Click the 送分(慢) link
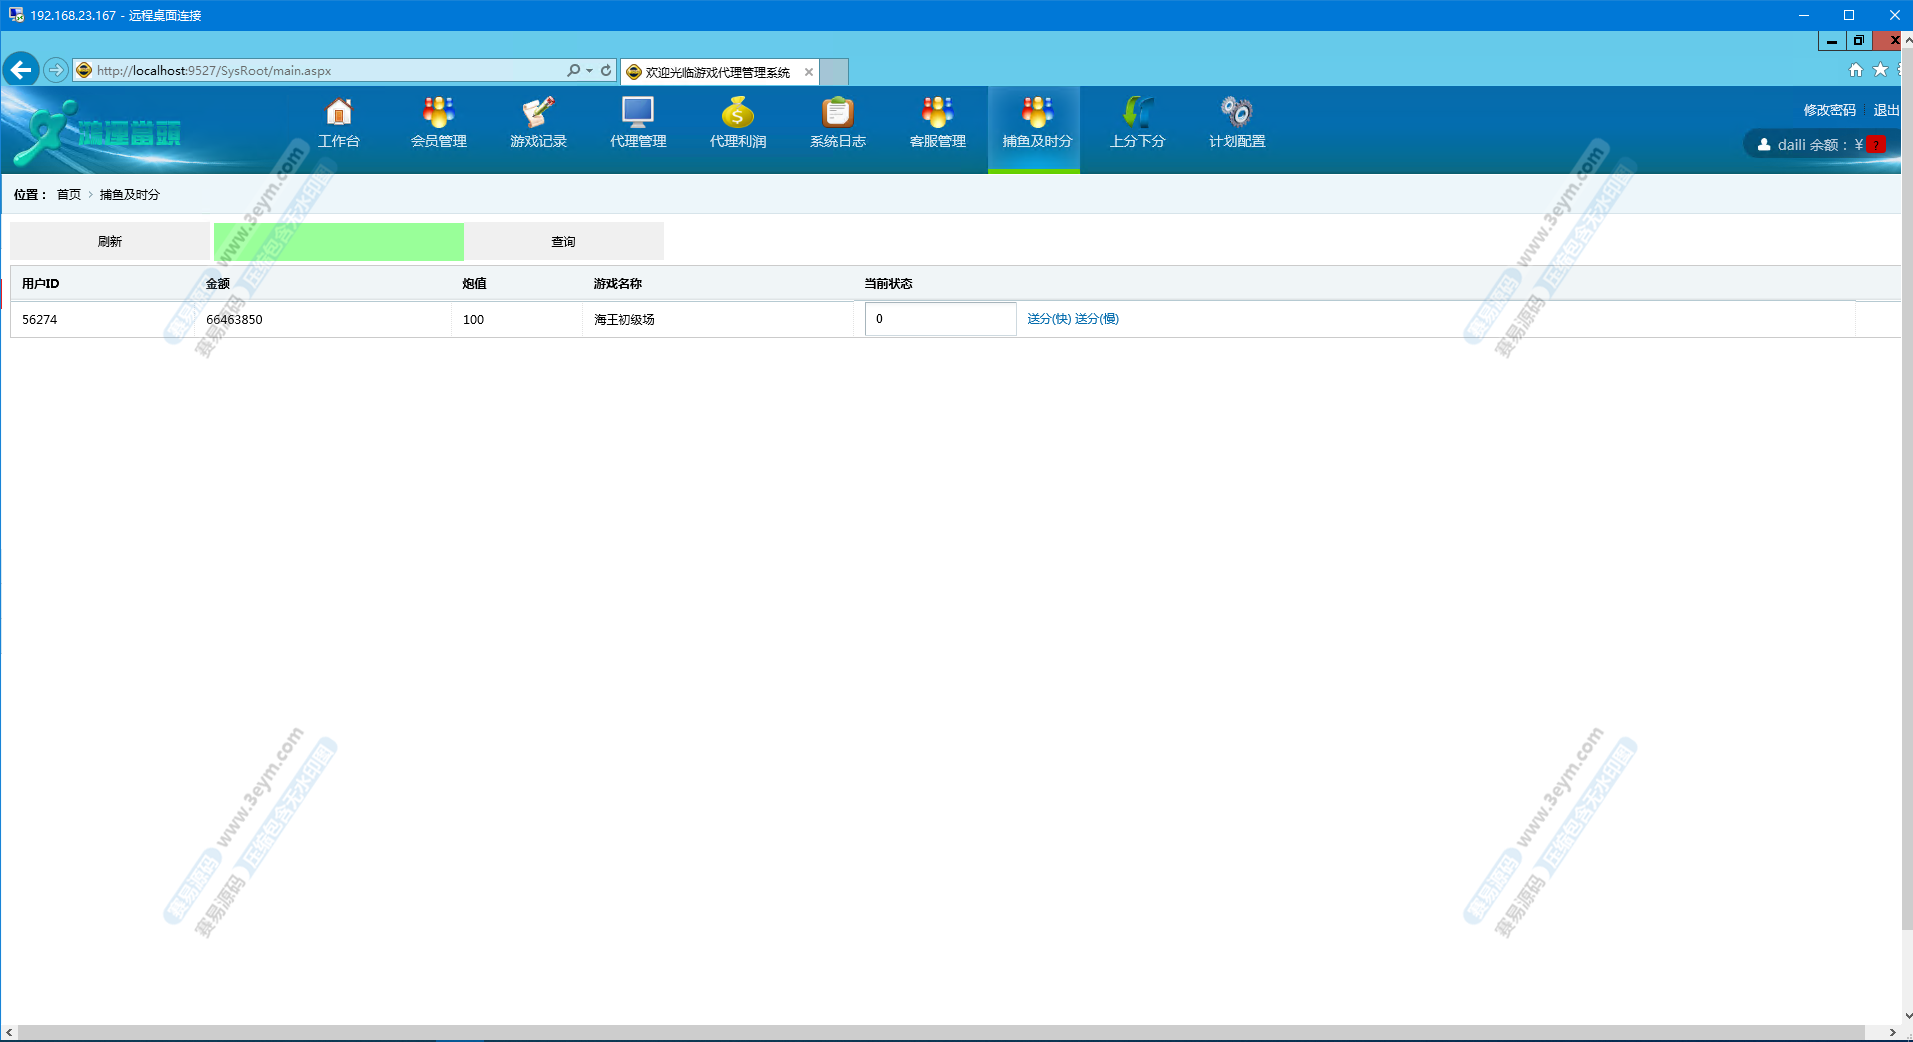The height and width of the screenshot is (1042, 1913). [1097, 319]
